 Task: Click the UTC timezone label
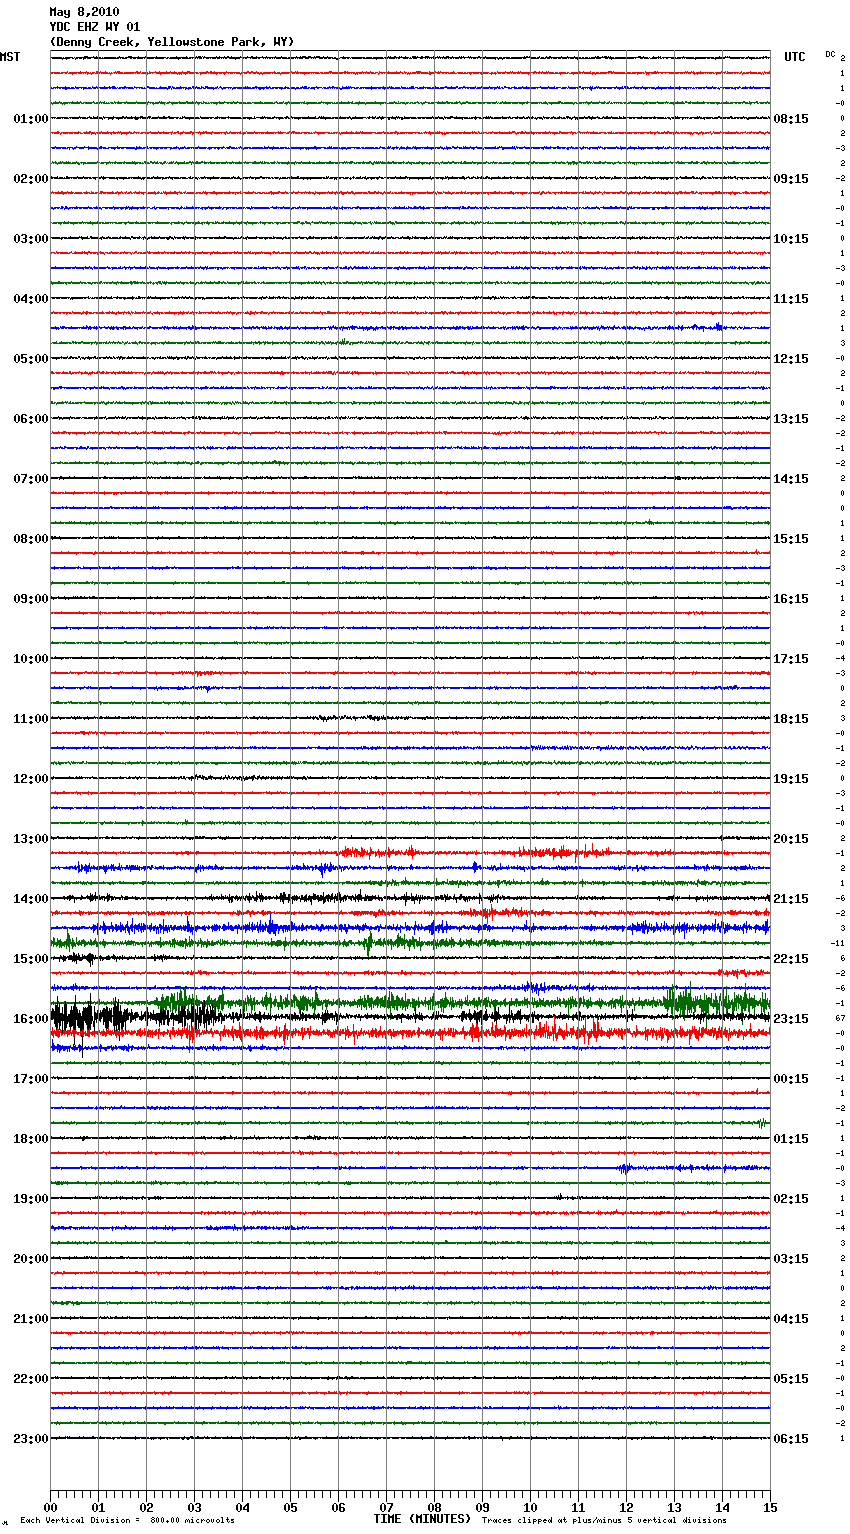point(794,57)
